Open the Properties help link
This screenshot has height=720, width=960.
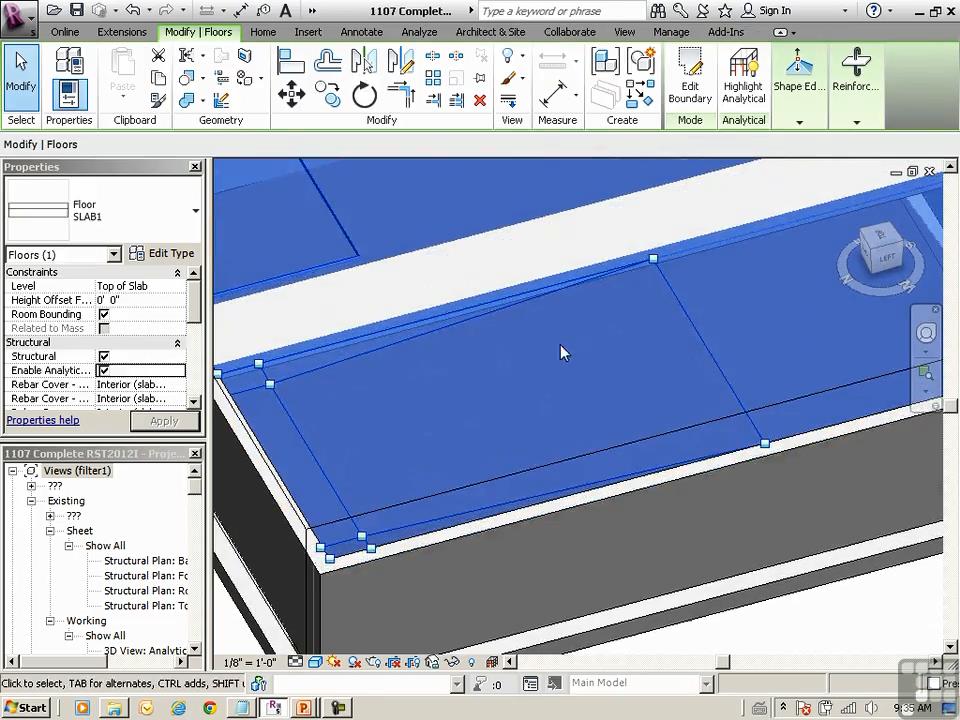click(x=43, y=420)
